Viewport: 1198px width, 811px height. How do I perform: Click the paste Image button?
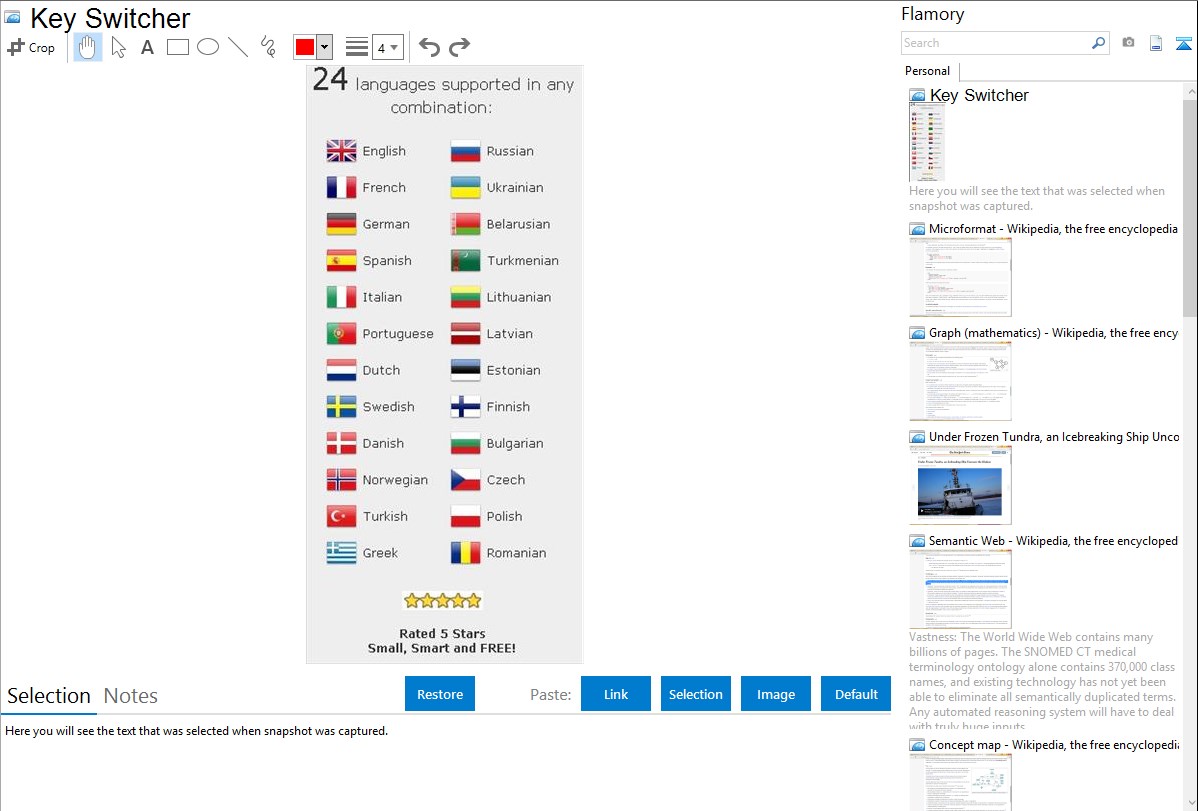point(775,693)
